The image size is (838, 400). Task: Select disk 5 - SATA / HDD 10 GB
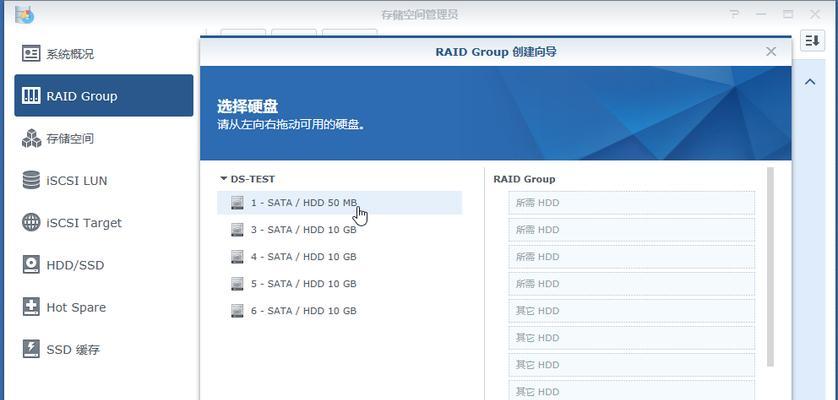[x=339, y=283]
